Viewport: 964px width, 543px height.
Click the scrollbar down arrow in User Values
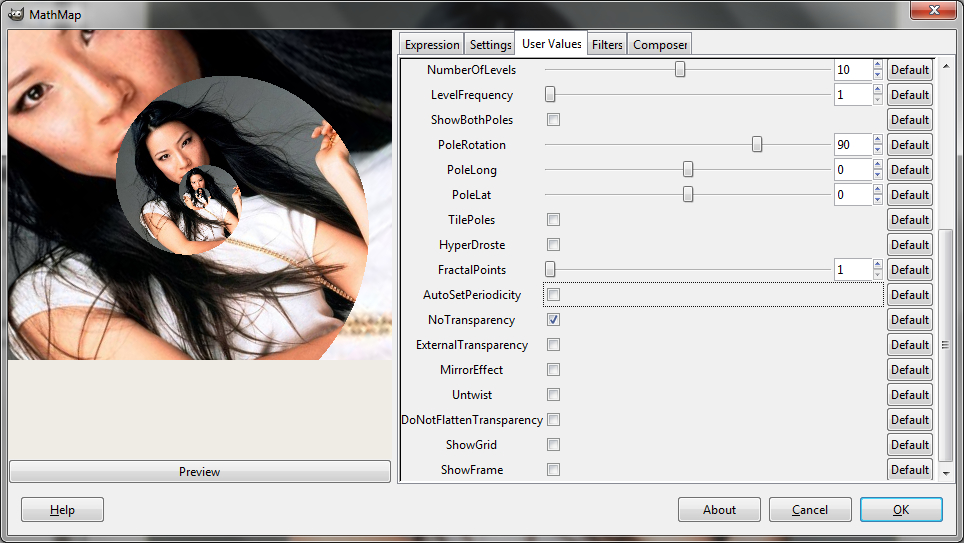(946, 474)
